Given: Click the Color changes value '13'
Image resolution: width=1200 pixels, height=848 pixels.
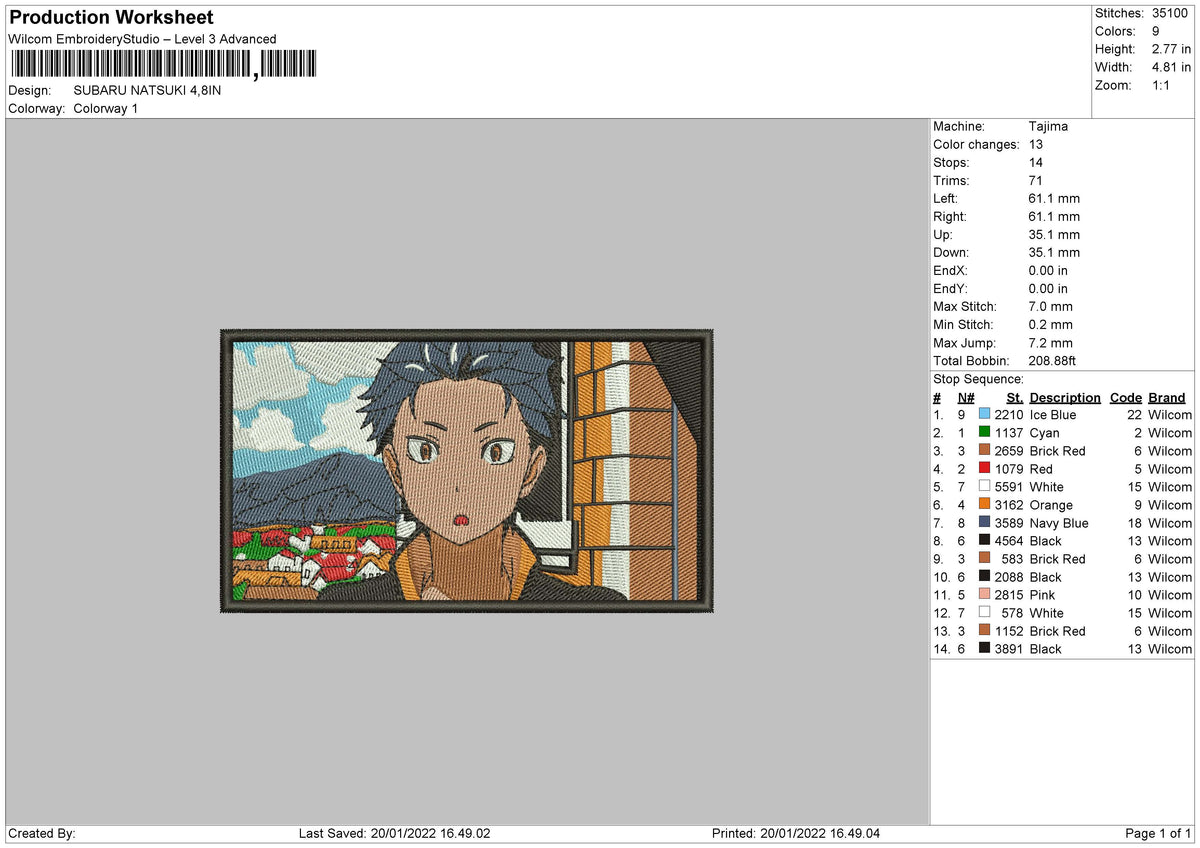Looking at the screenshot, I should point(1036,145).
